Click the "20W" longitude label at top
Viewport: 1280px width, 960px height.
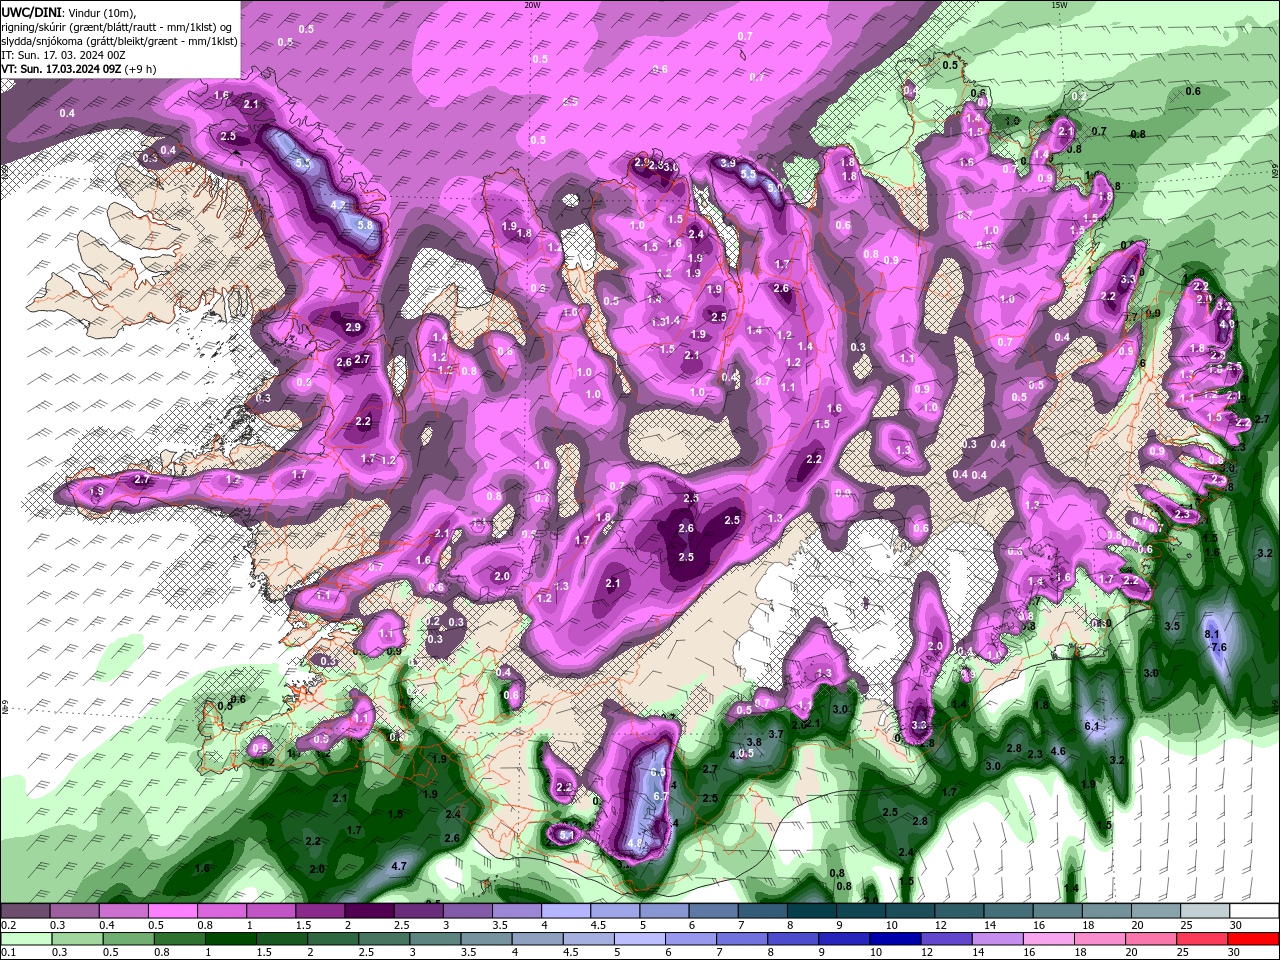pyautogui.click(x=532, y=5)
